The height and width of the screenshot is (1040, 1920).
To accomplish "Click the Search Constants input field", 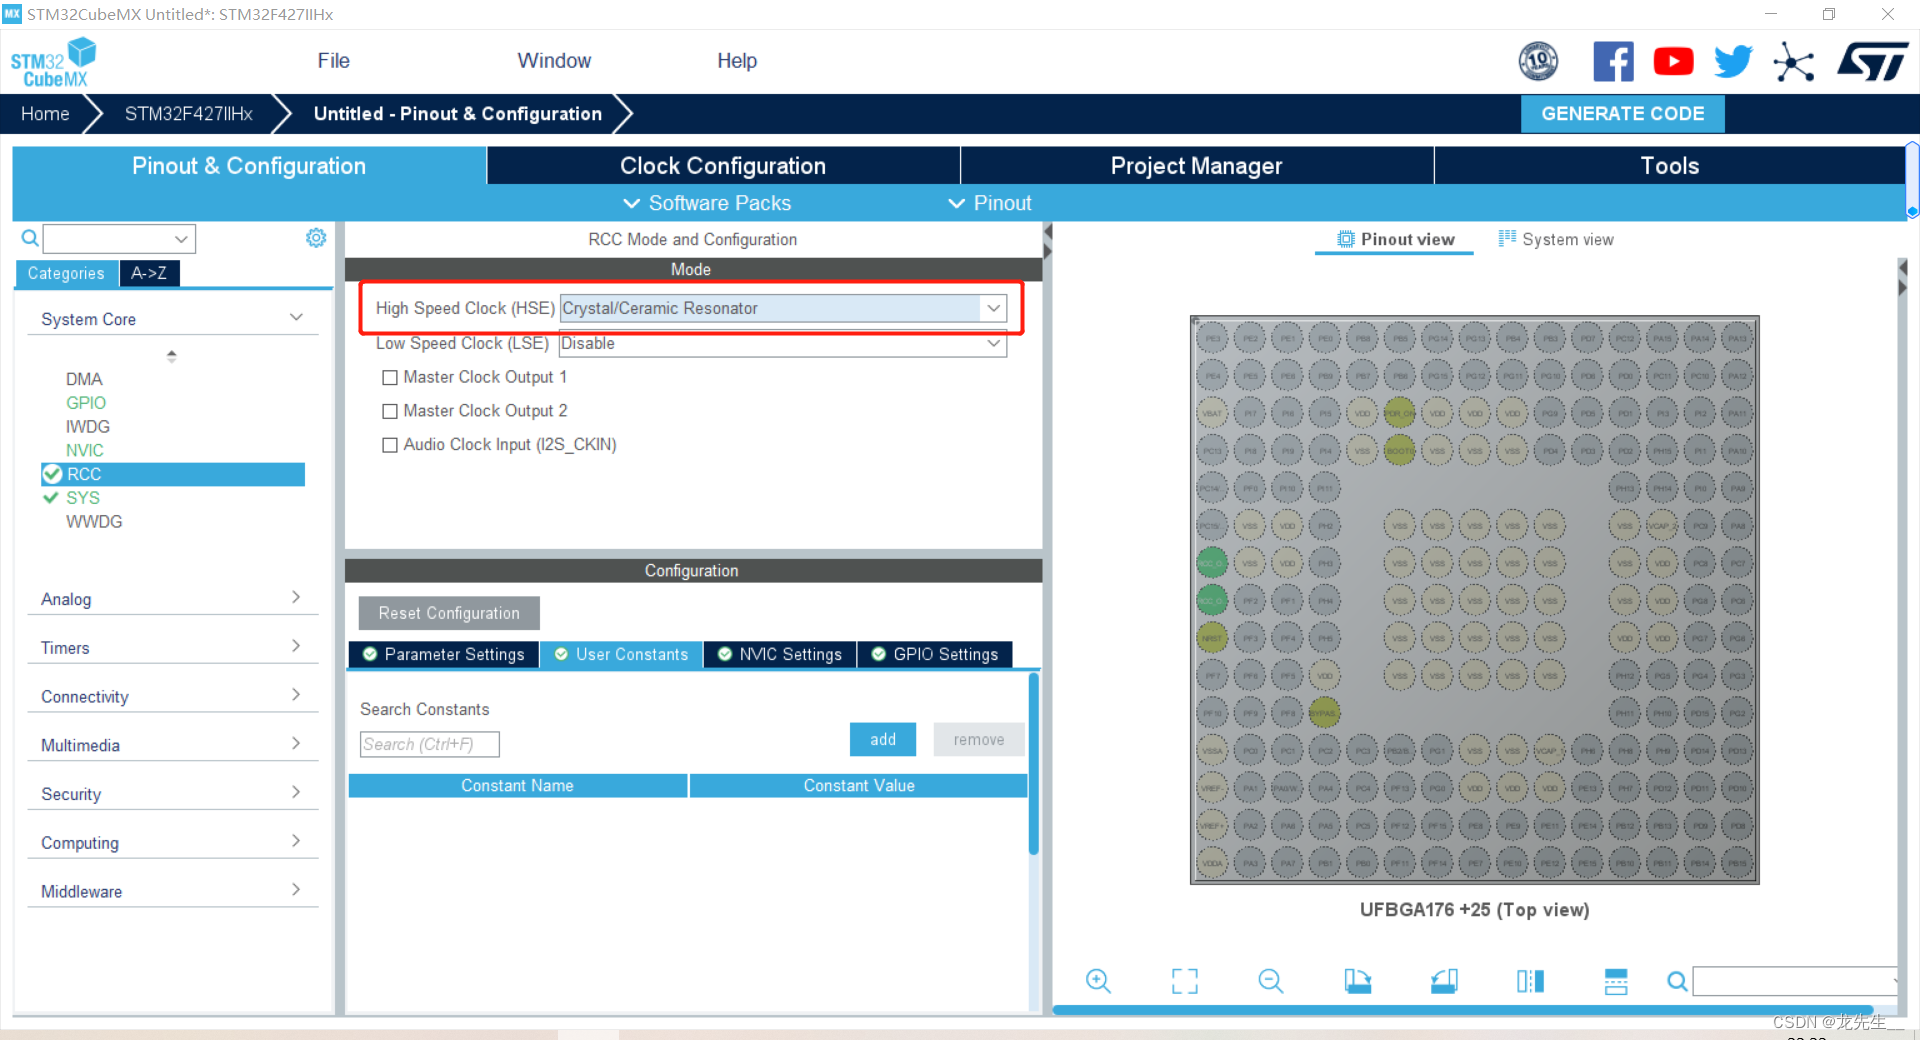I will coord(429,744).
